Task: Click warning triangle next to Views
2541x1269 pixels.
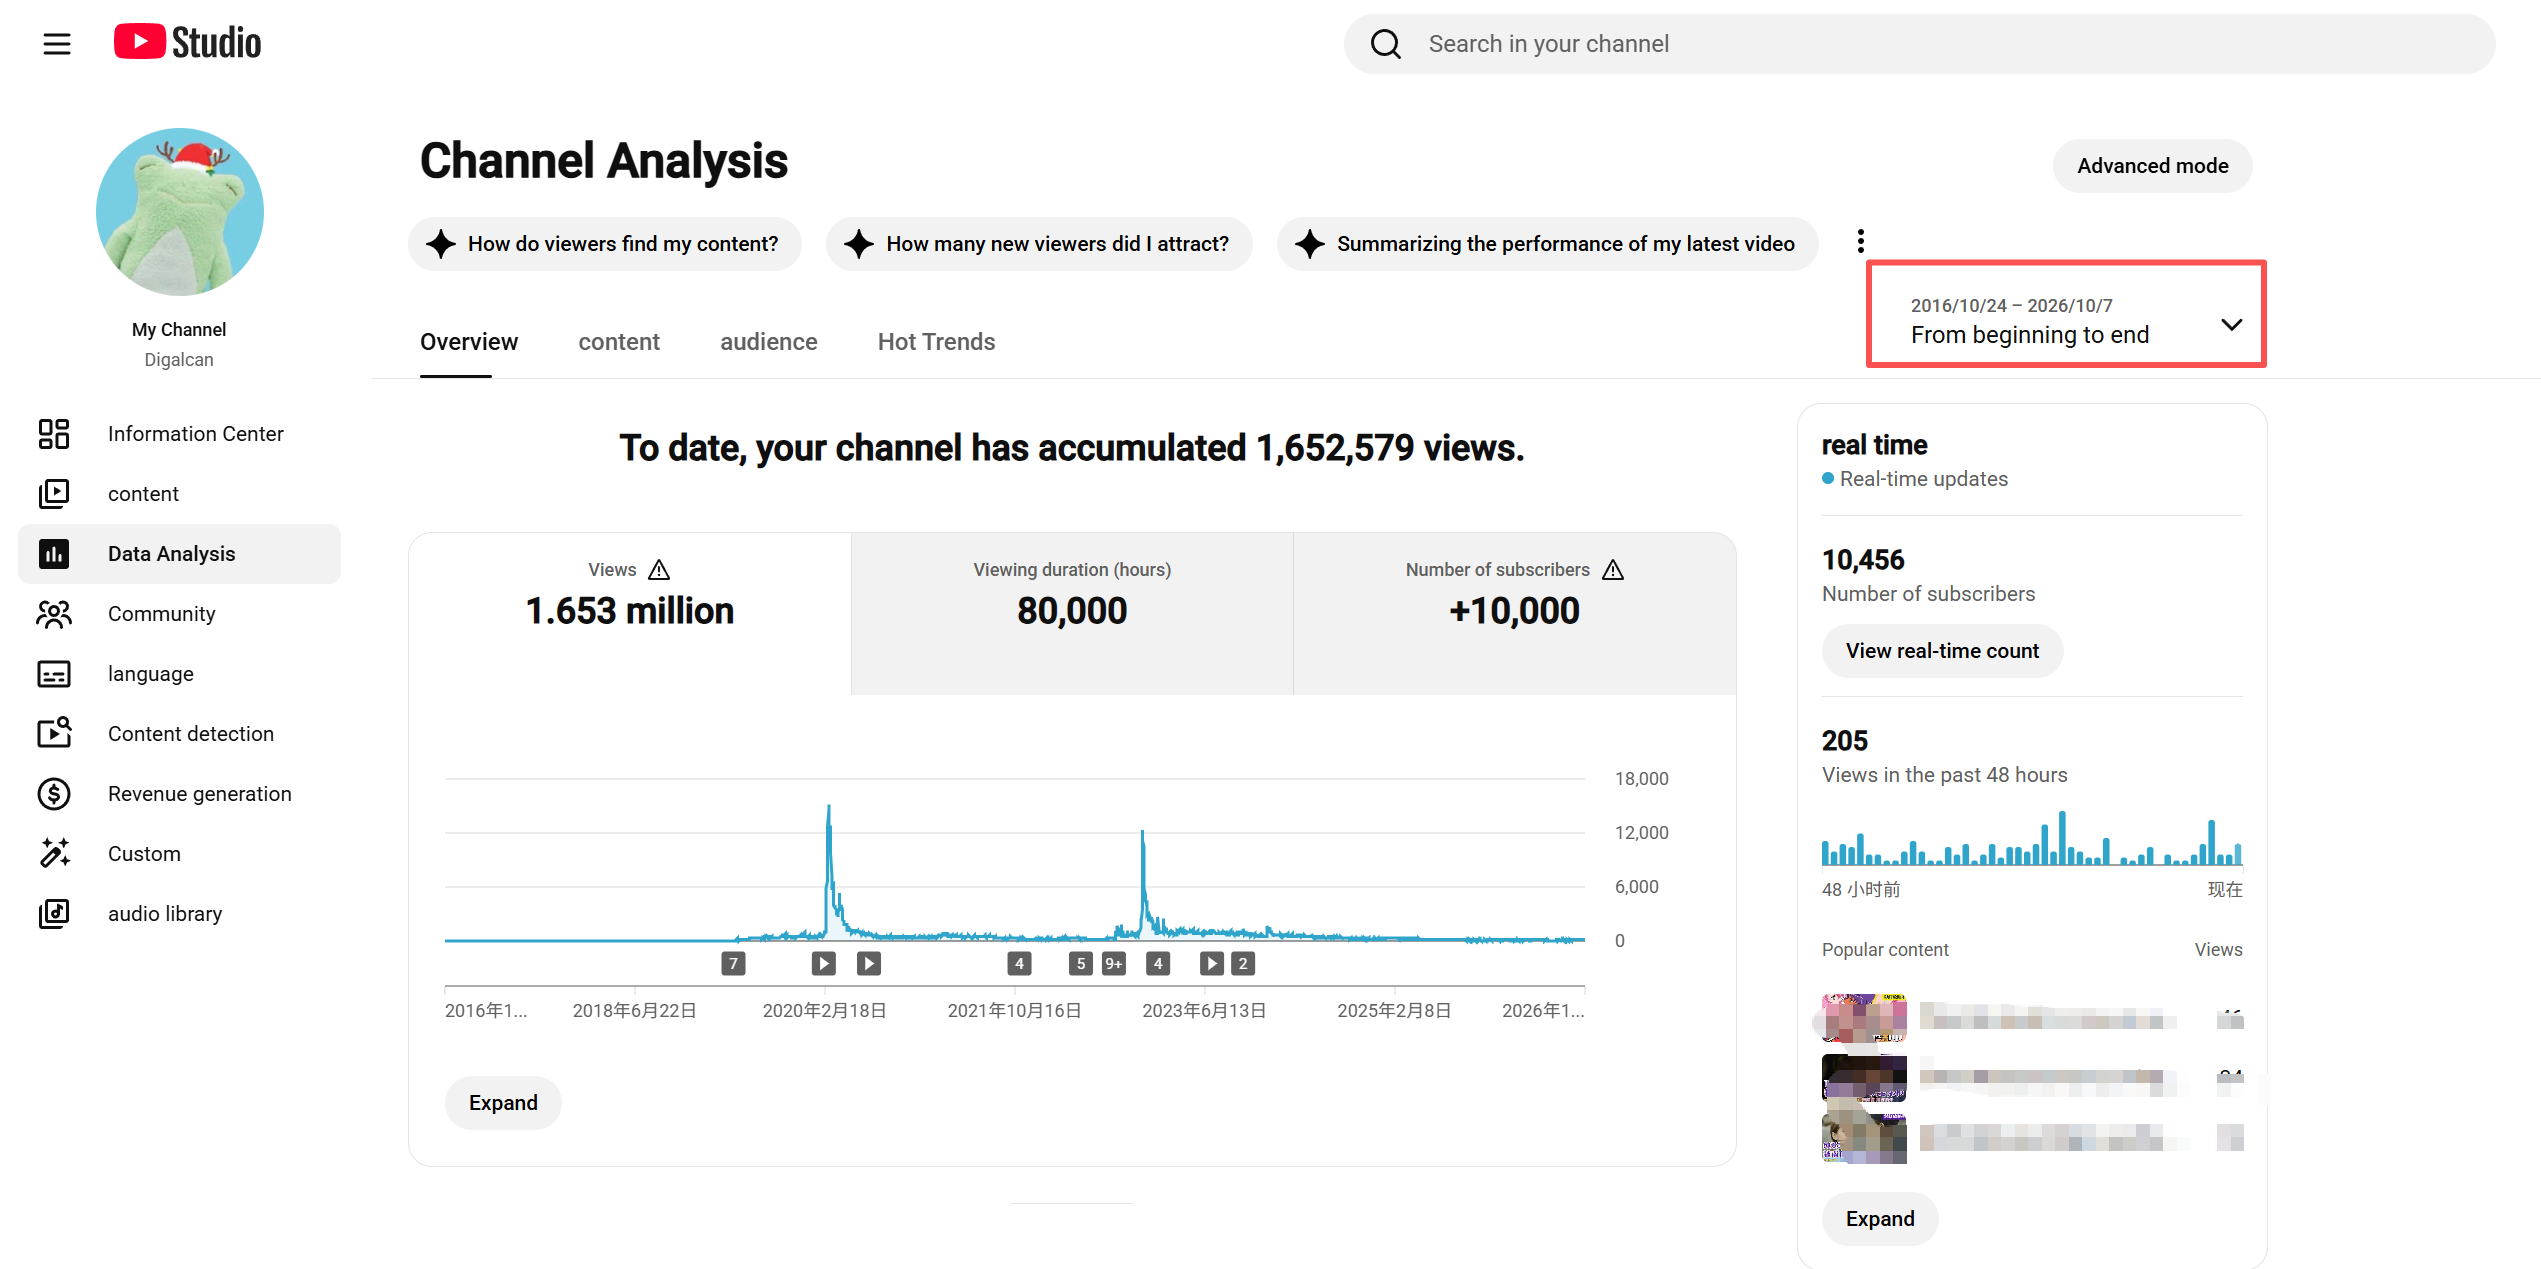Action: (659, 570)
